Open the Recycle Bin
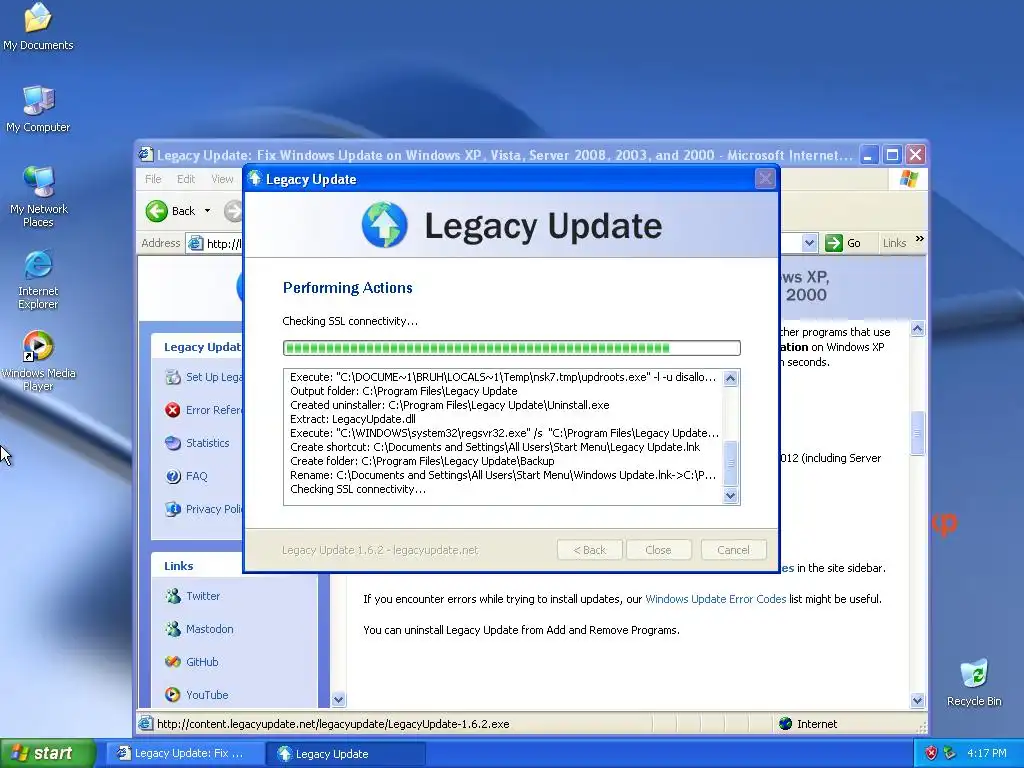The image size is (1024, 768). click(x=974, y=682)
